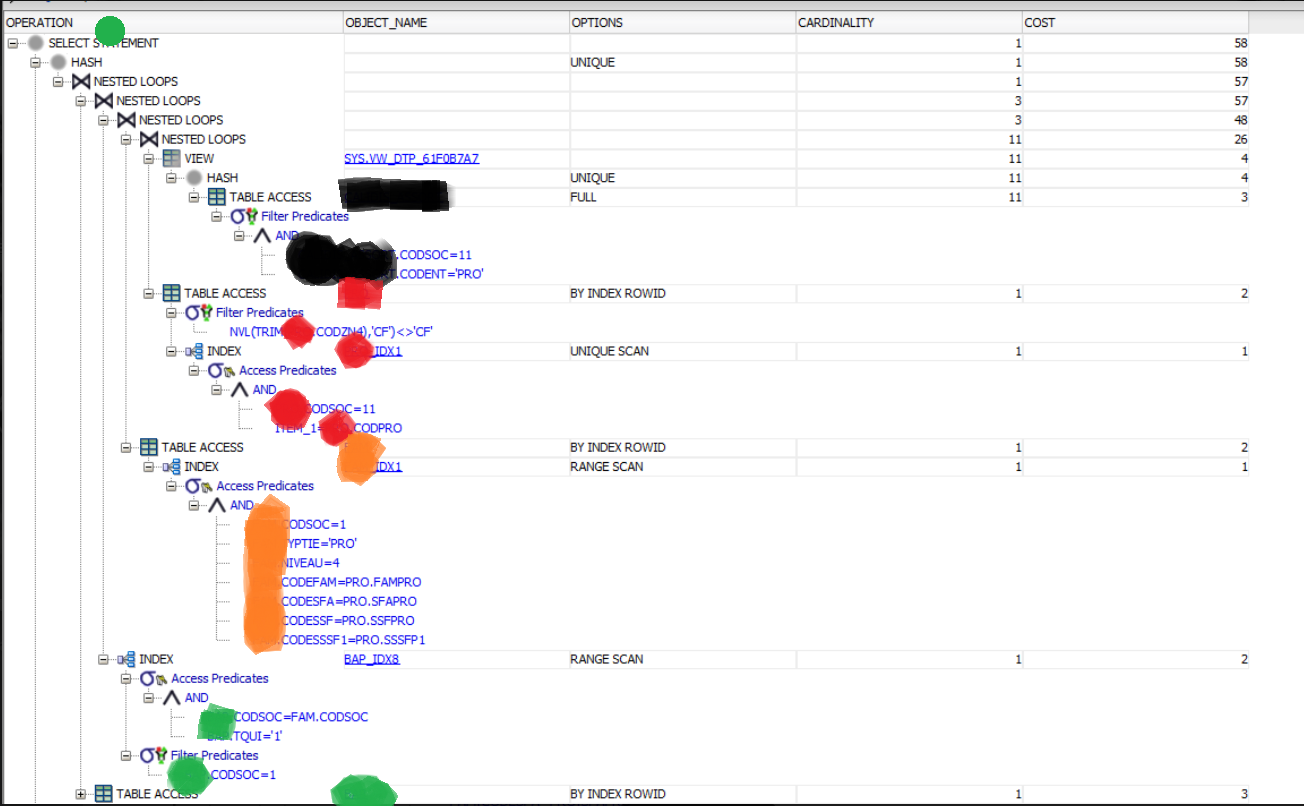Collapse the AND node above the CODEFAM conditions
This screenshot has height=806, width=1304.
(x=195, y=505)
